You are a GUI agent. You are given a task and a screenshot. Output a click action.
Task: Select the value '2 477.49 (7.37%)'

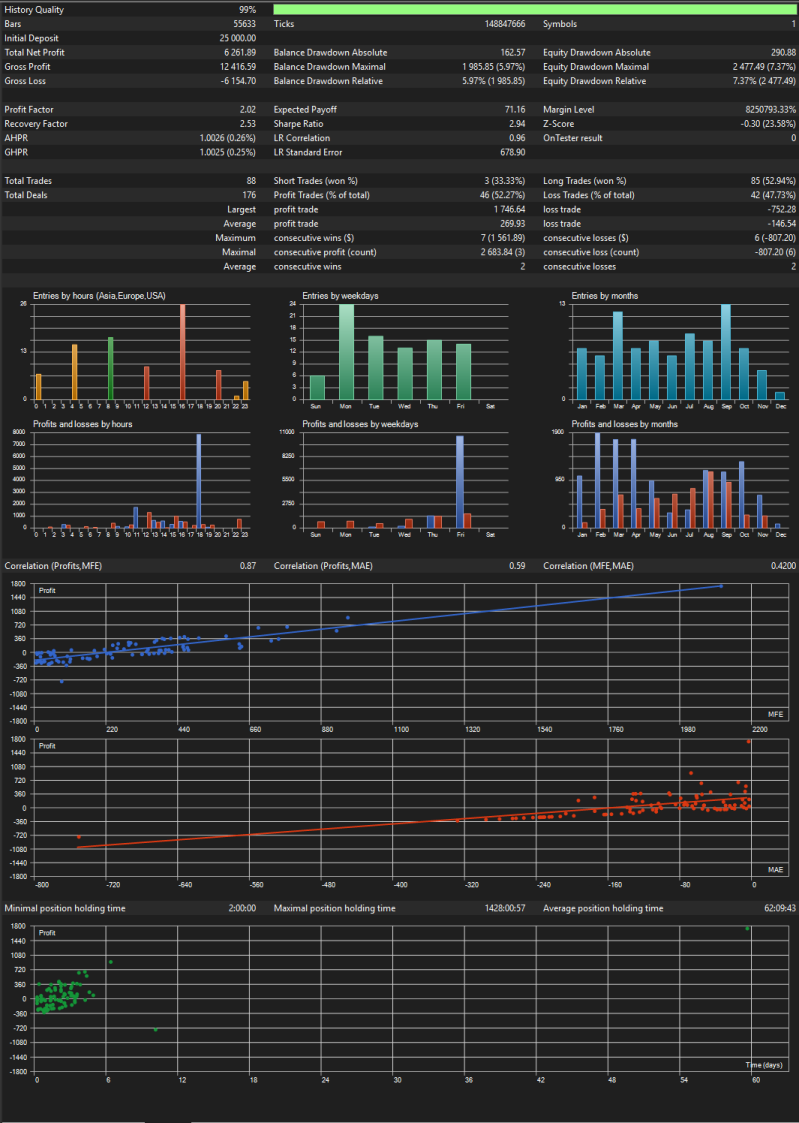[764, 67]
